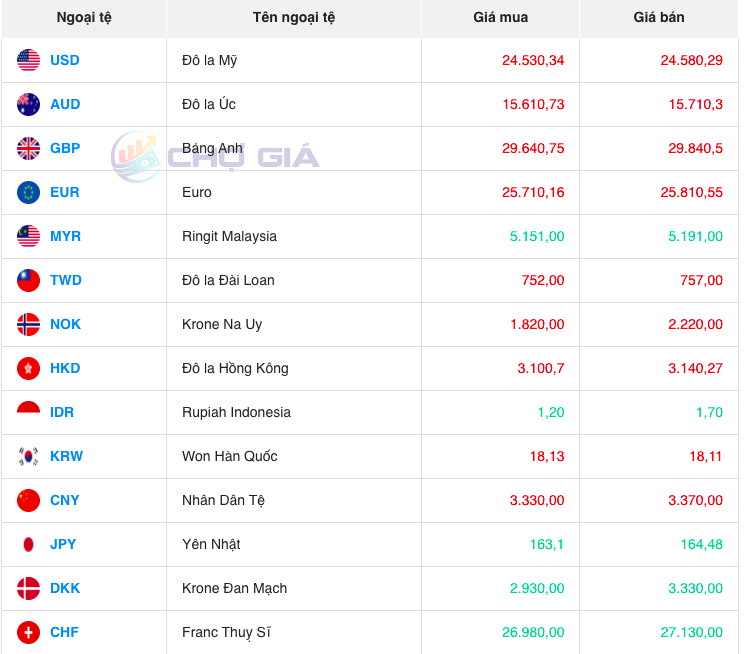Click the Australian flag icon
Viewport: 744px width, 654px height.
(x=28, y=104)
